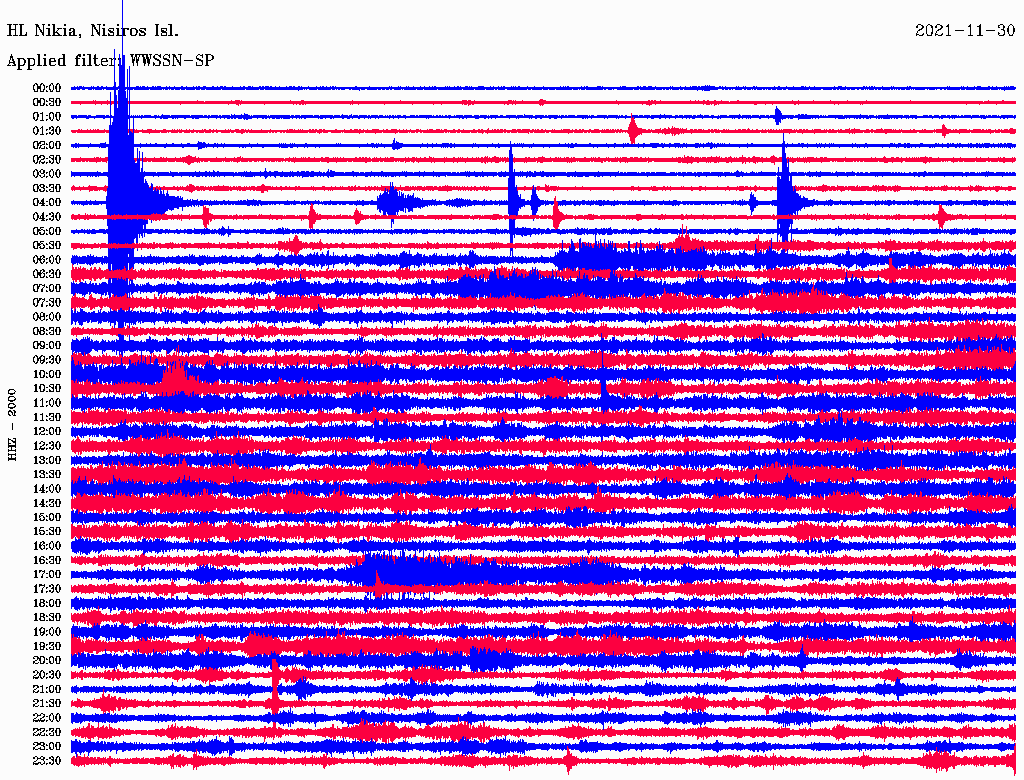1024x780 pixels.
Task: Click the station title 'HL Nikia, Nisiros Isl.'
Action: coord(93,31)
